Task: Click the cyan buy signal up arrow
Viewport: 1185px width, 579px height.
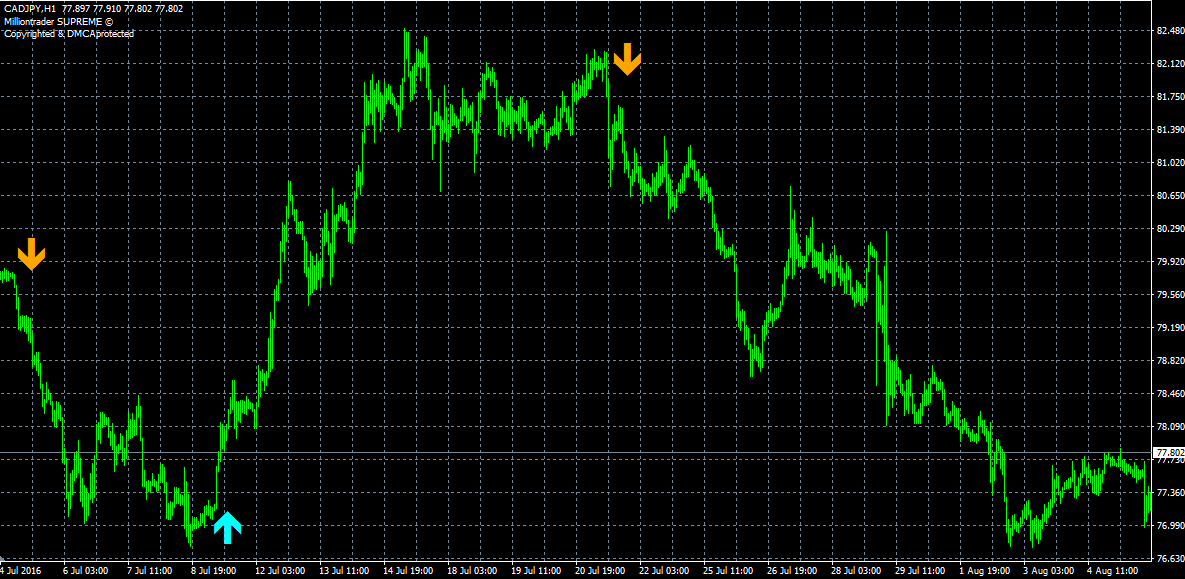Action: (x=227, y=528)
